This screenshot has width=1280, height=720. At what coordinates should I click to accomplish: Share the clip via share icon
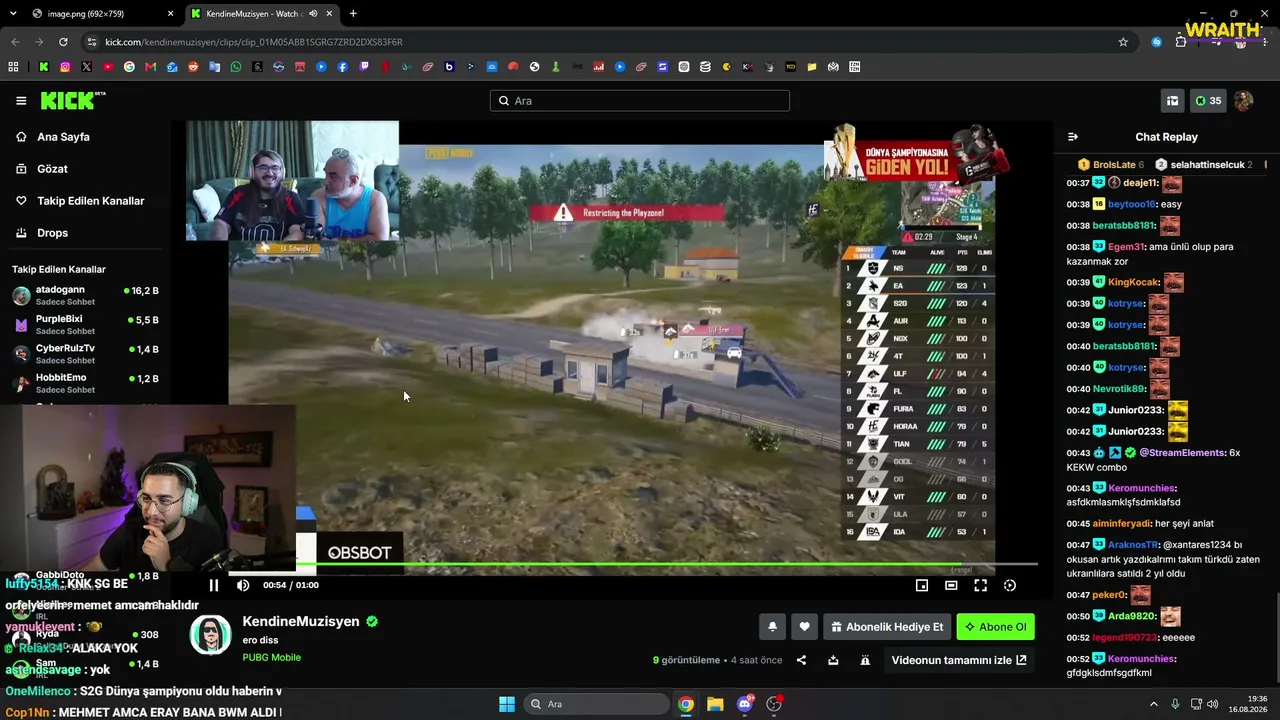pyautogui.click(x=801, y=660)
